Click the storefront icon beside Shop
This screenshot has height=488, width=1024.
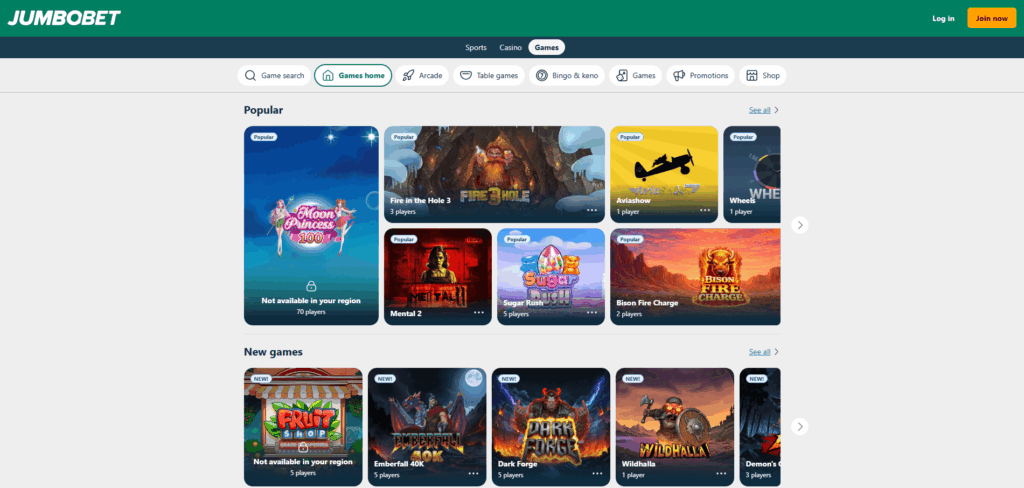752,76
